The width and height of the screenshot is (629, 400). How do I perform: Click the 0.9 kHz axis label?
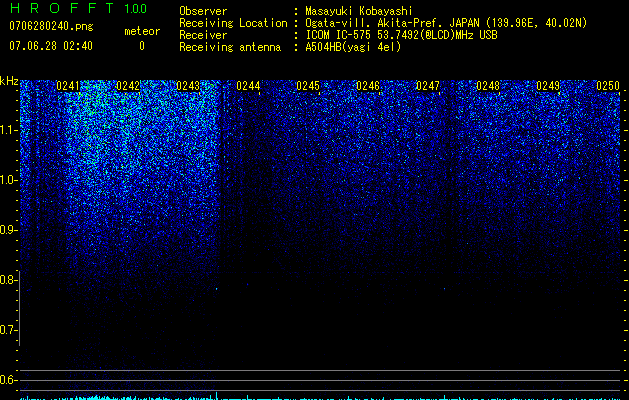(x=8, y=230)
